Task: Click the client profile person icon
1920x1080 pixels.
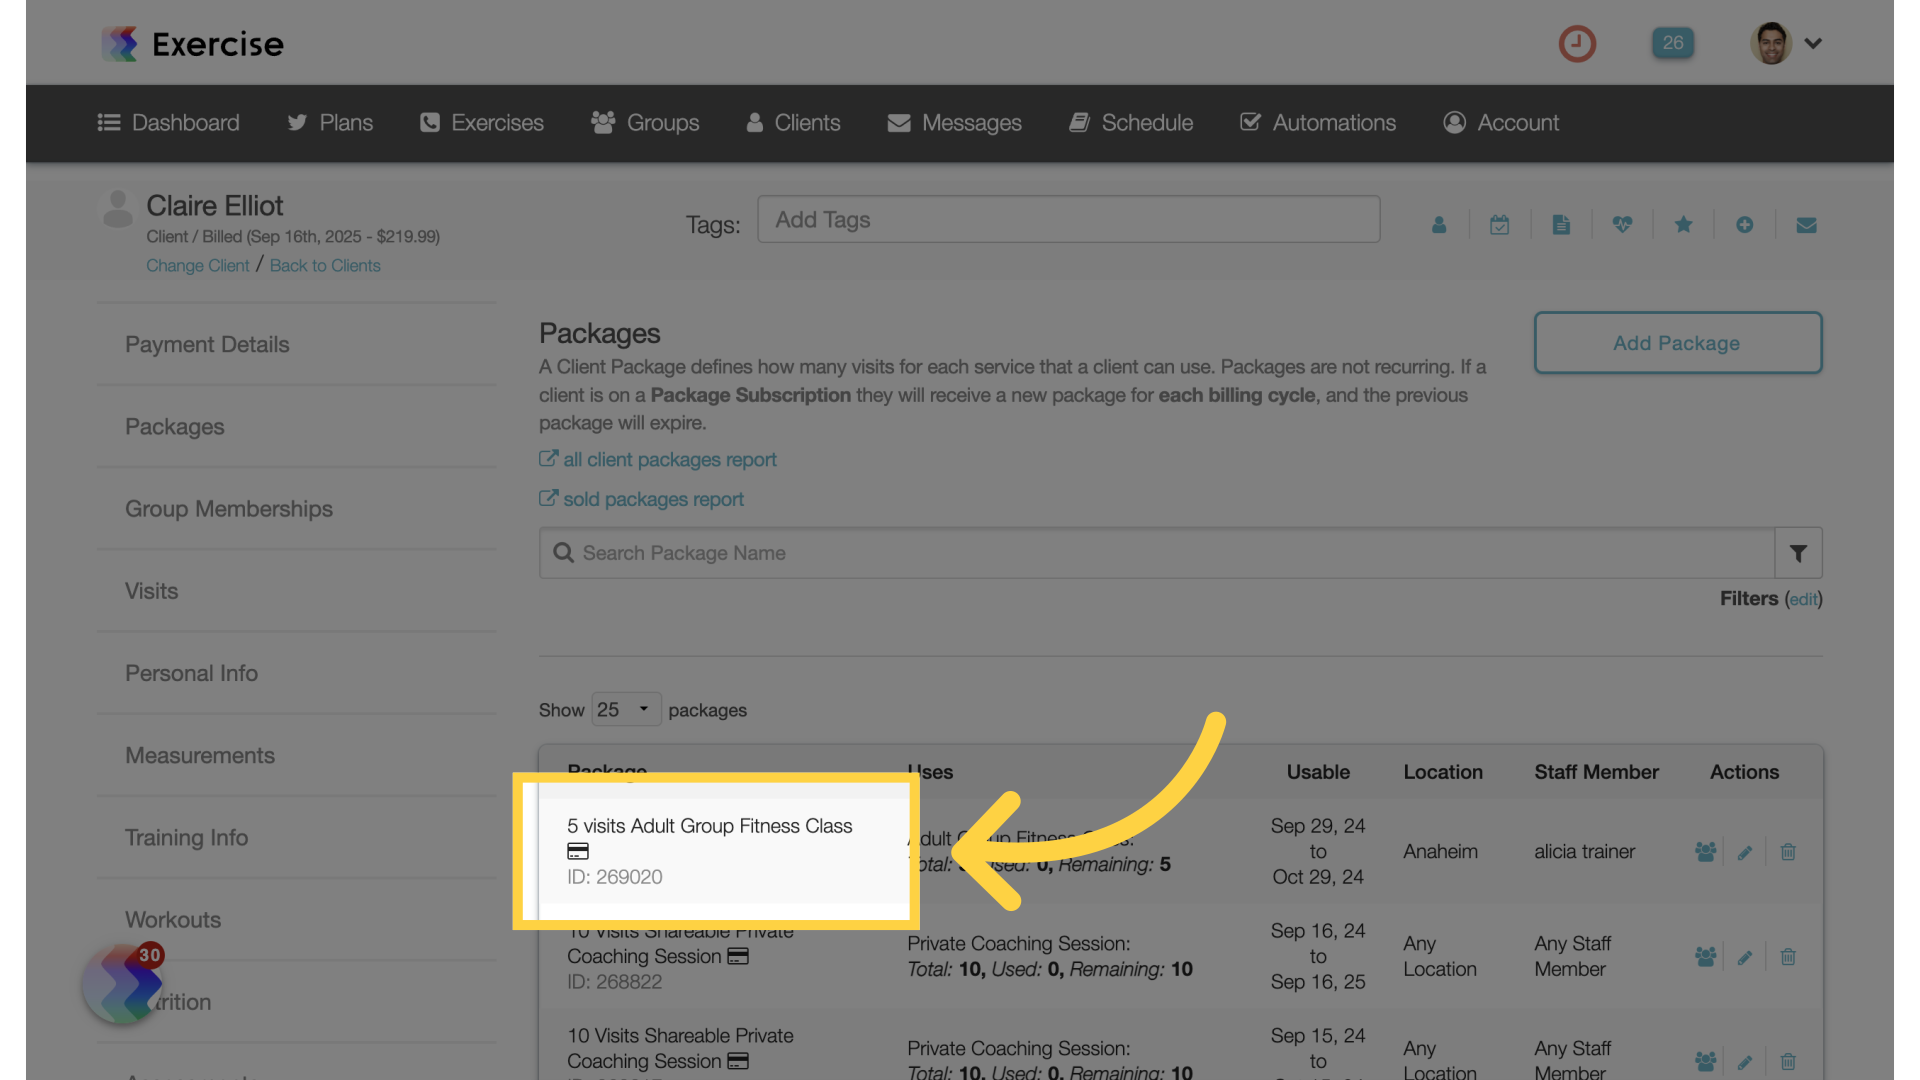Action: click(x=1439, y=225)
